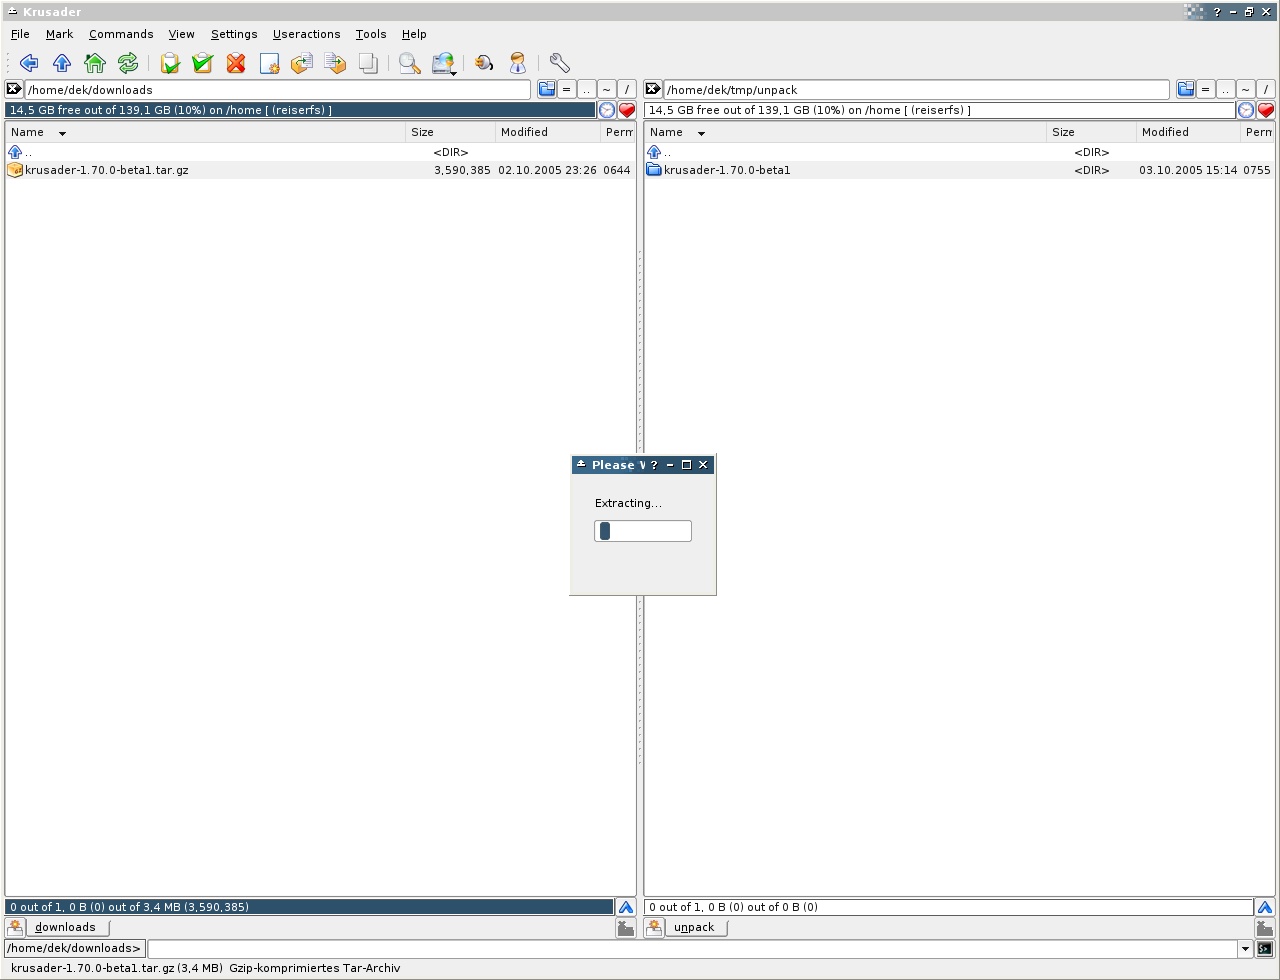Viewport: 1280px width, 980px height.
Task: Open the Useractions menu
Action: click(306, 34)
